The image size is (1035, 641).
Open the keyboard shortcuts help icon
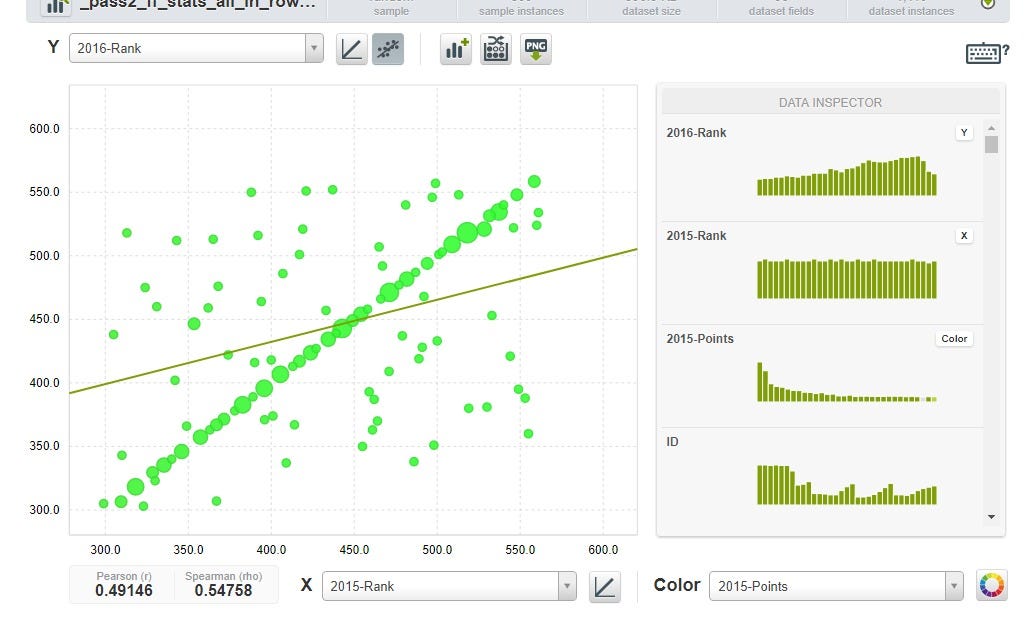[987, 53]
